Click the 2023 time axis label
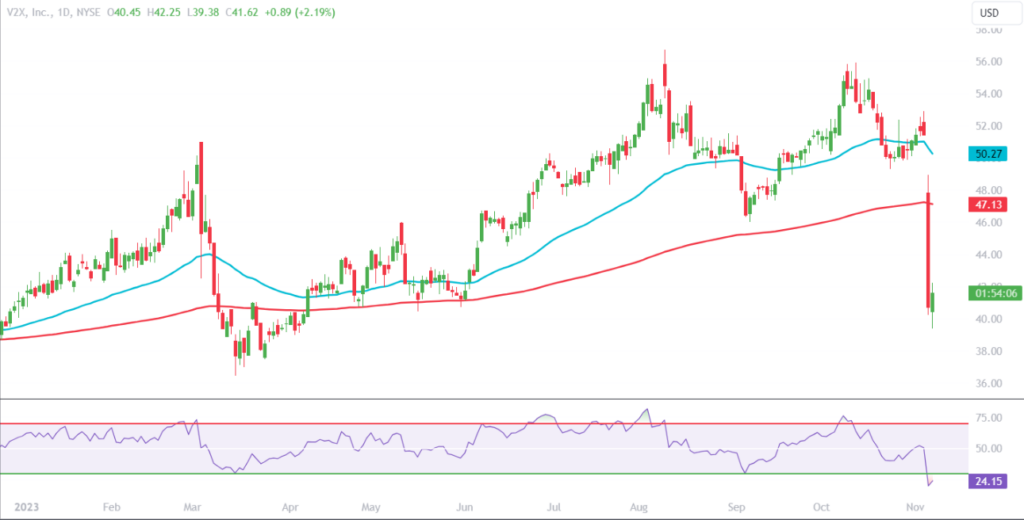 tap(26, 507)
